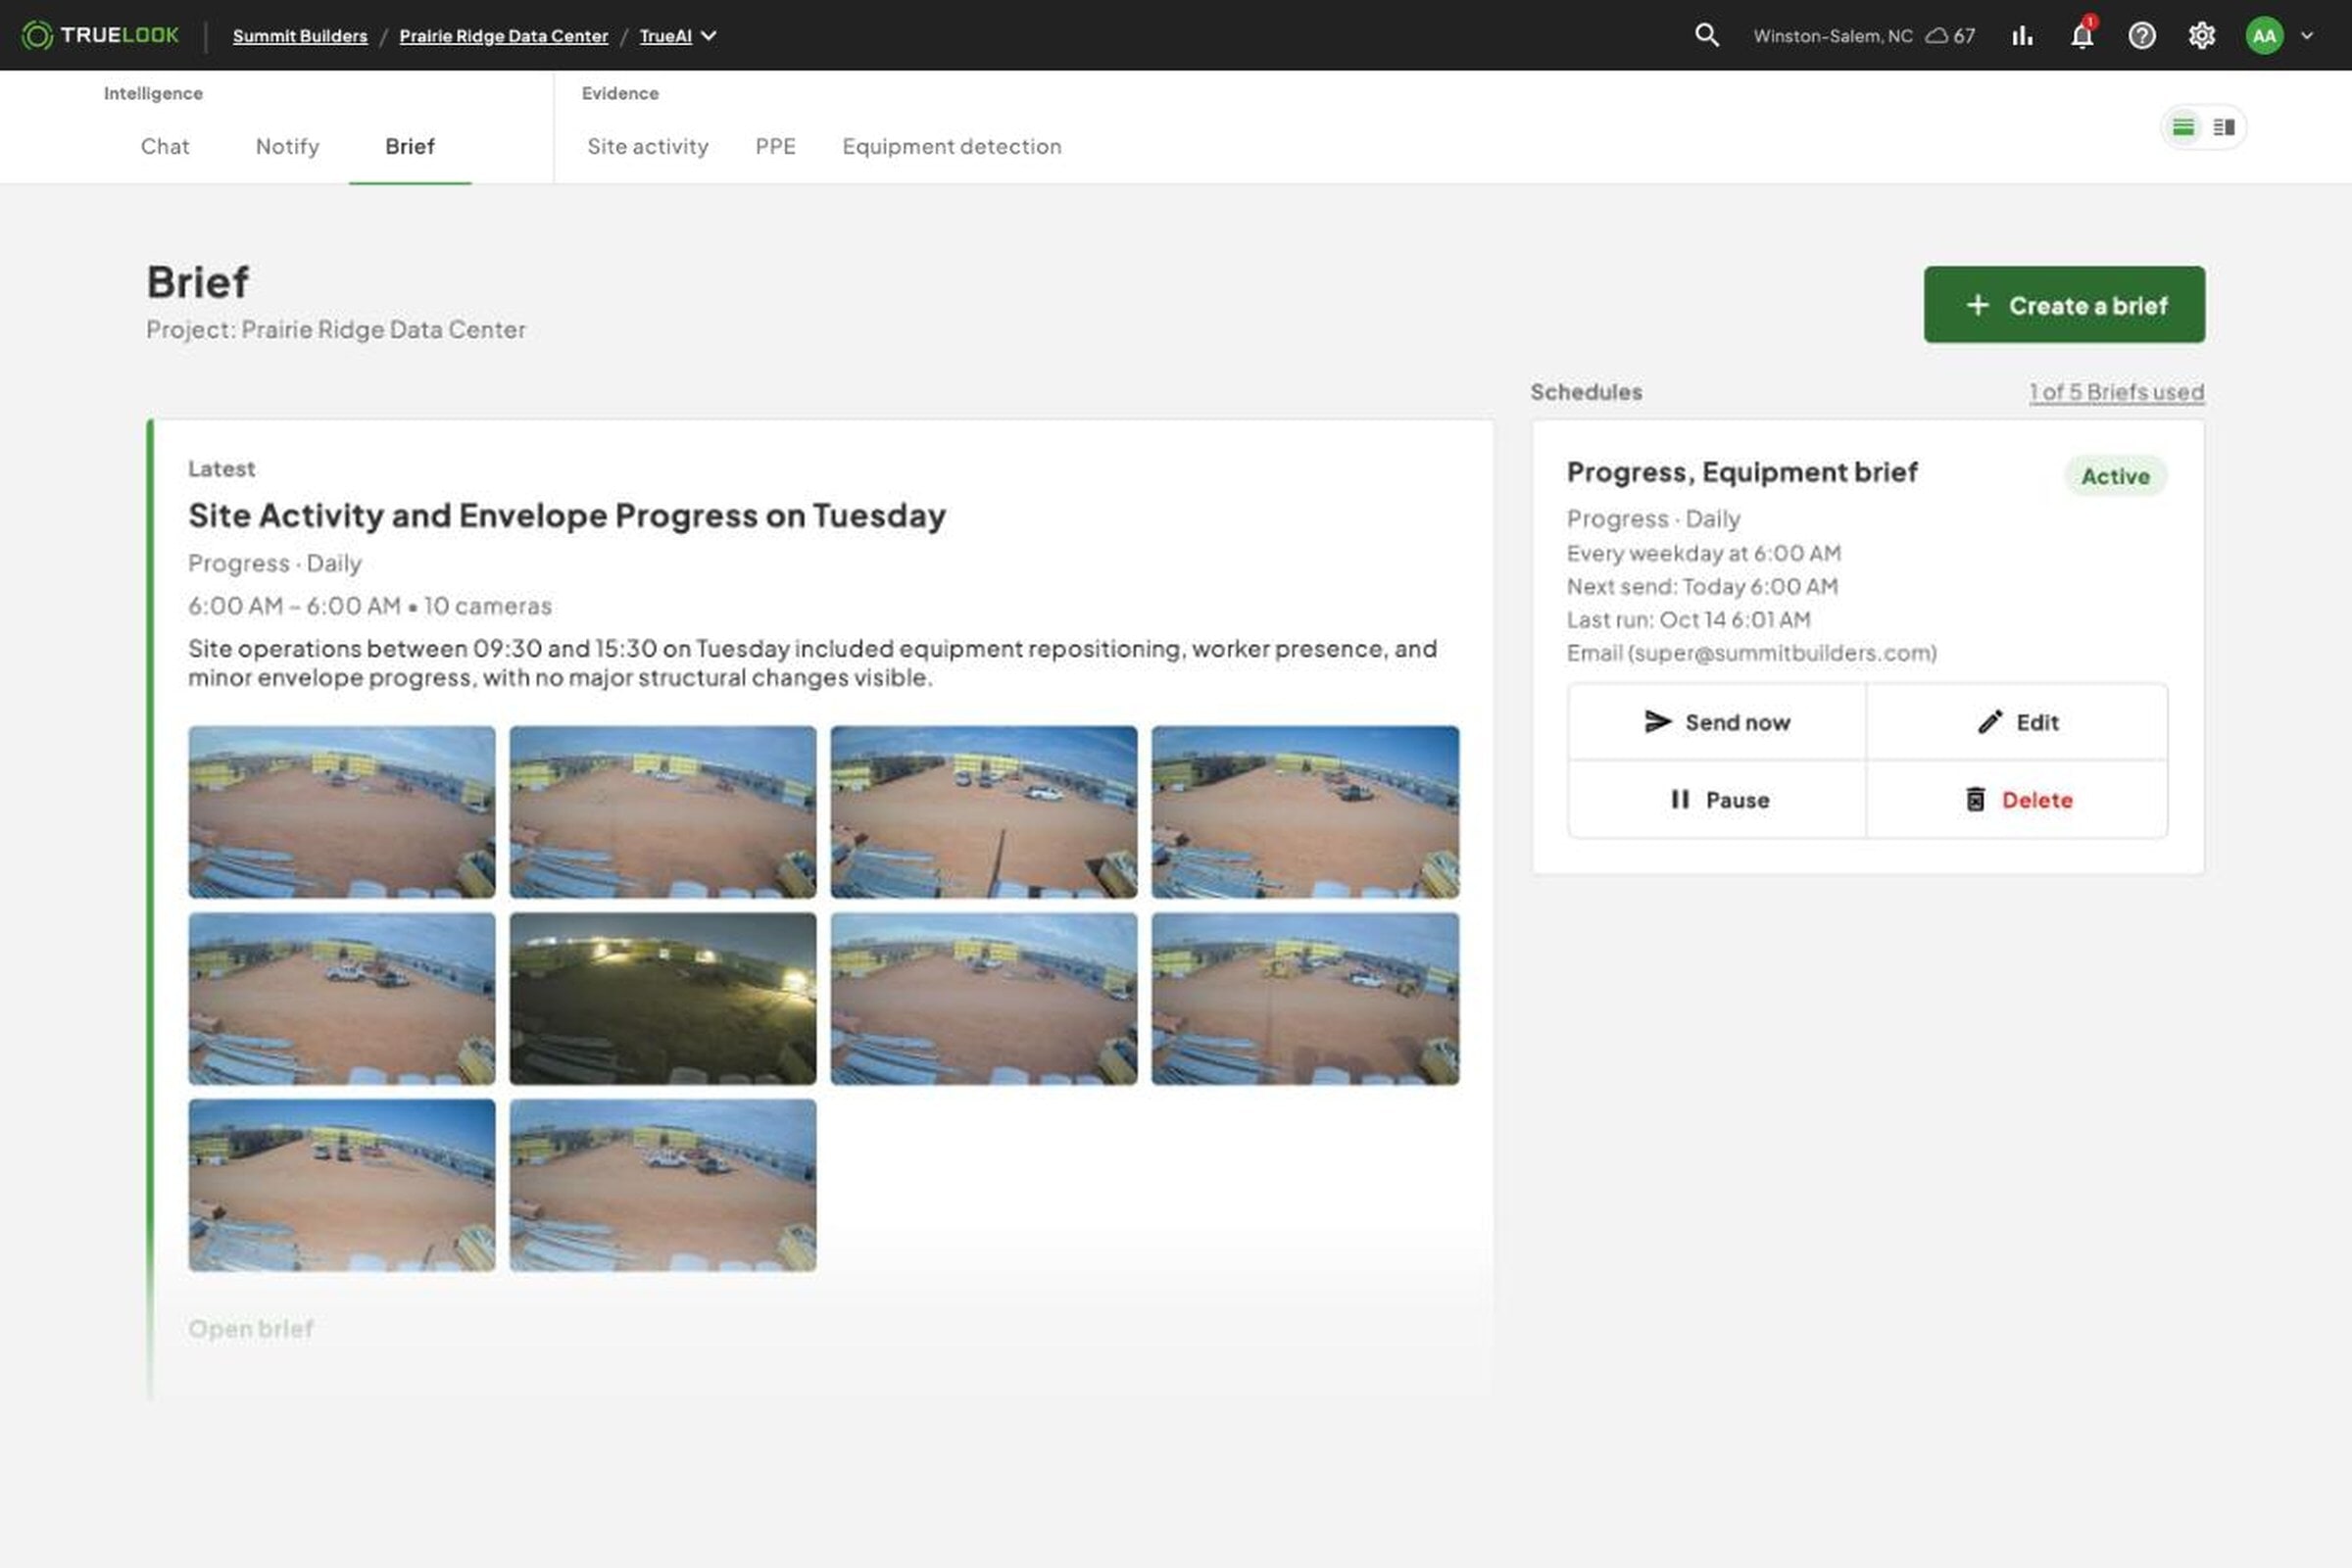Open the Chat tab
The image size is (2352, 1568).
pos(165,146)
